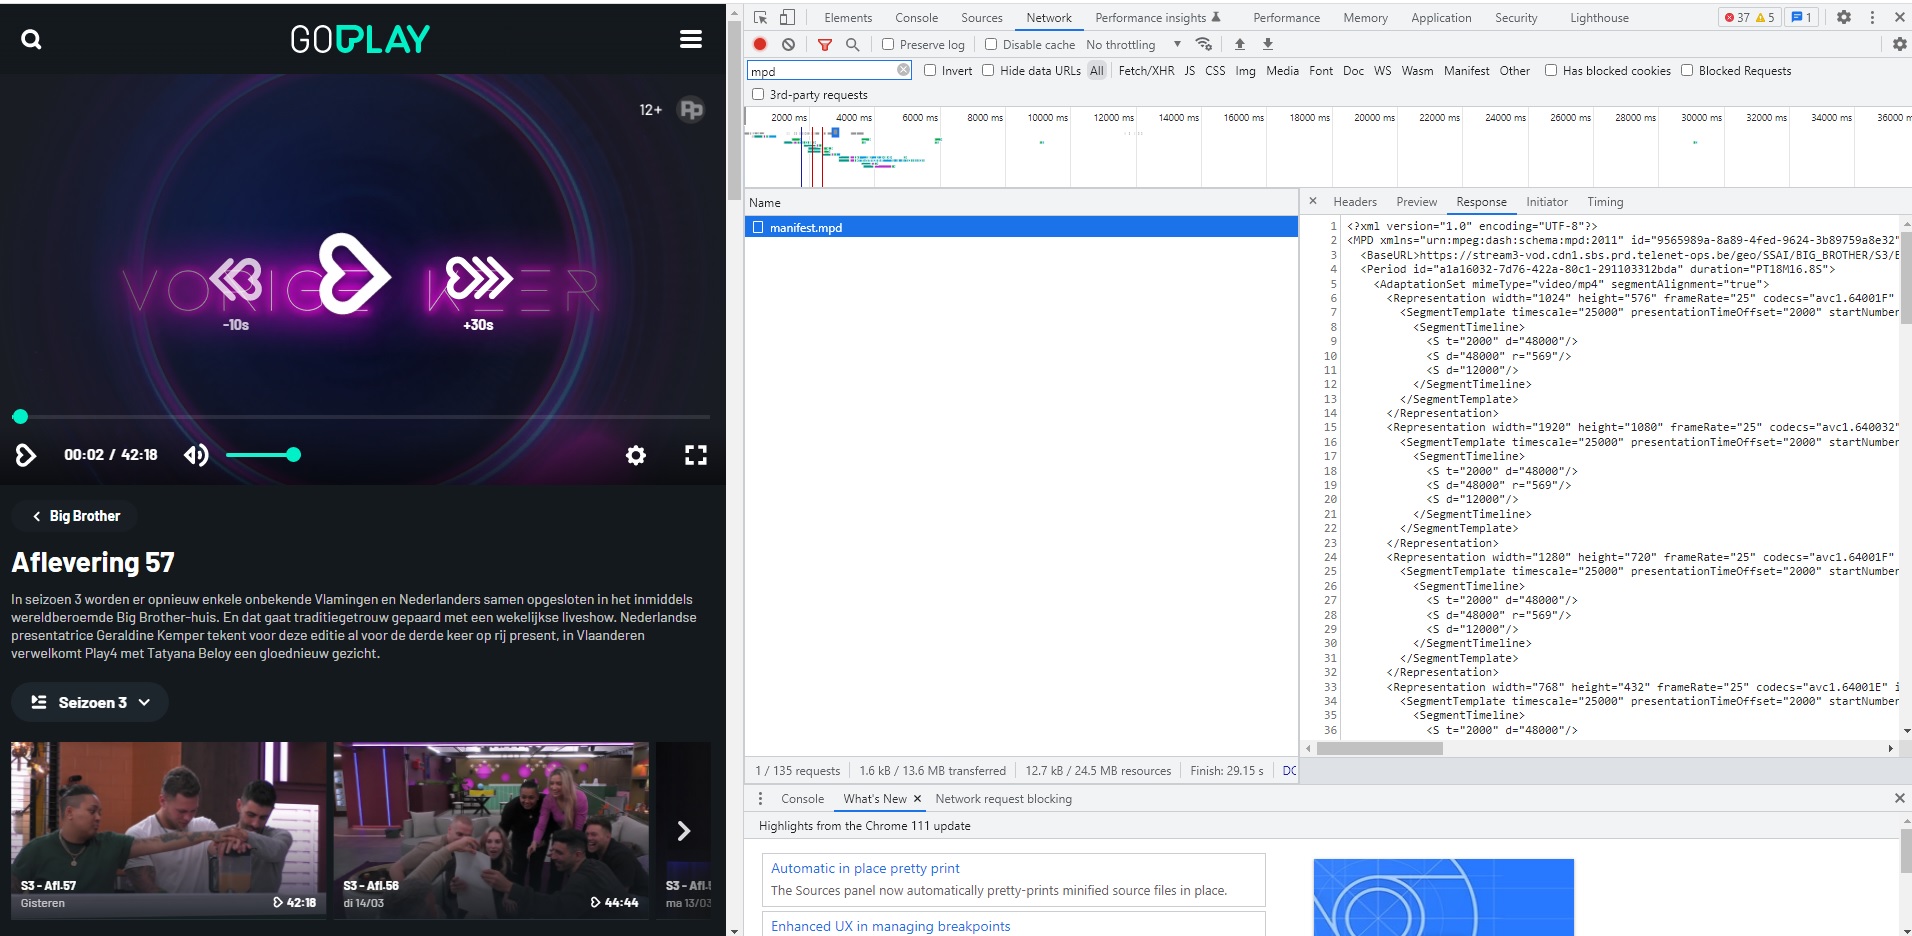Toggle device toolbar emulation icon

(x=787, y=17)
